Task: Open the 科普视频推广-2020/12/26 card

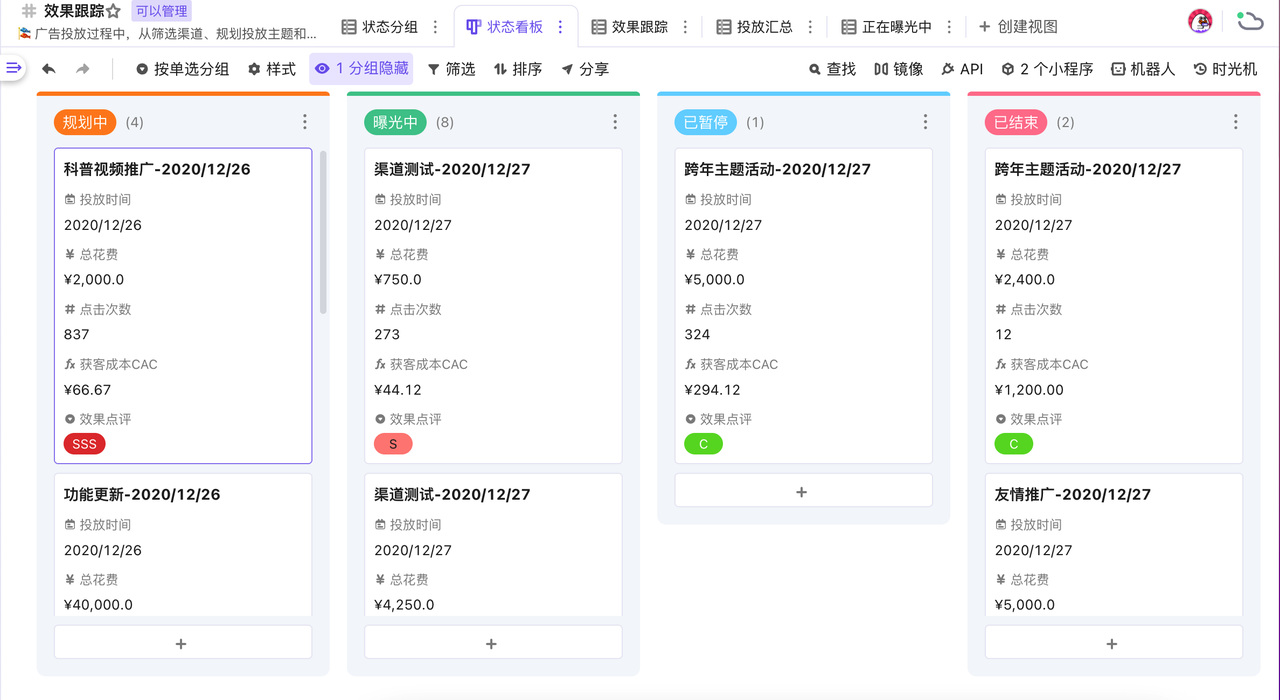Action: [157, 169]
